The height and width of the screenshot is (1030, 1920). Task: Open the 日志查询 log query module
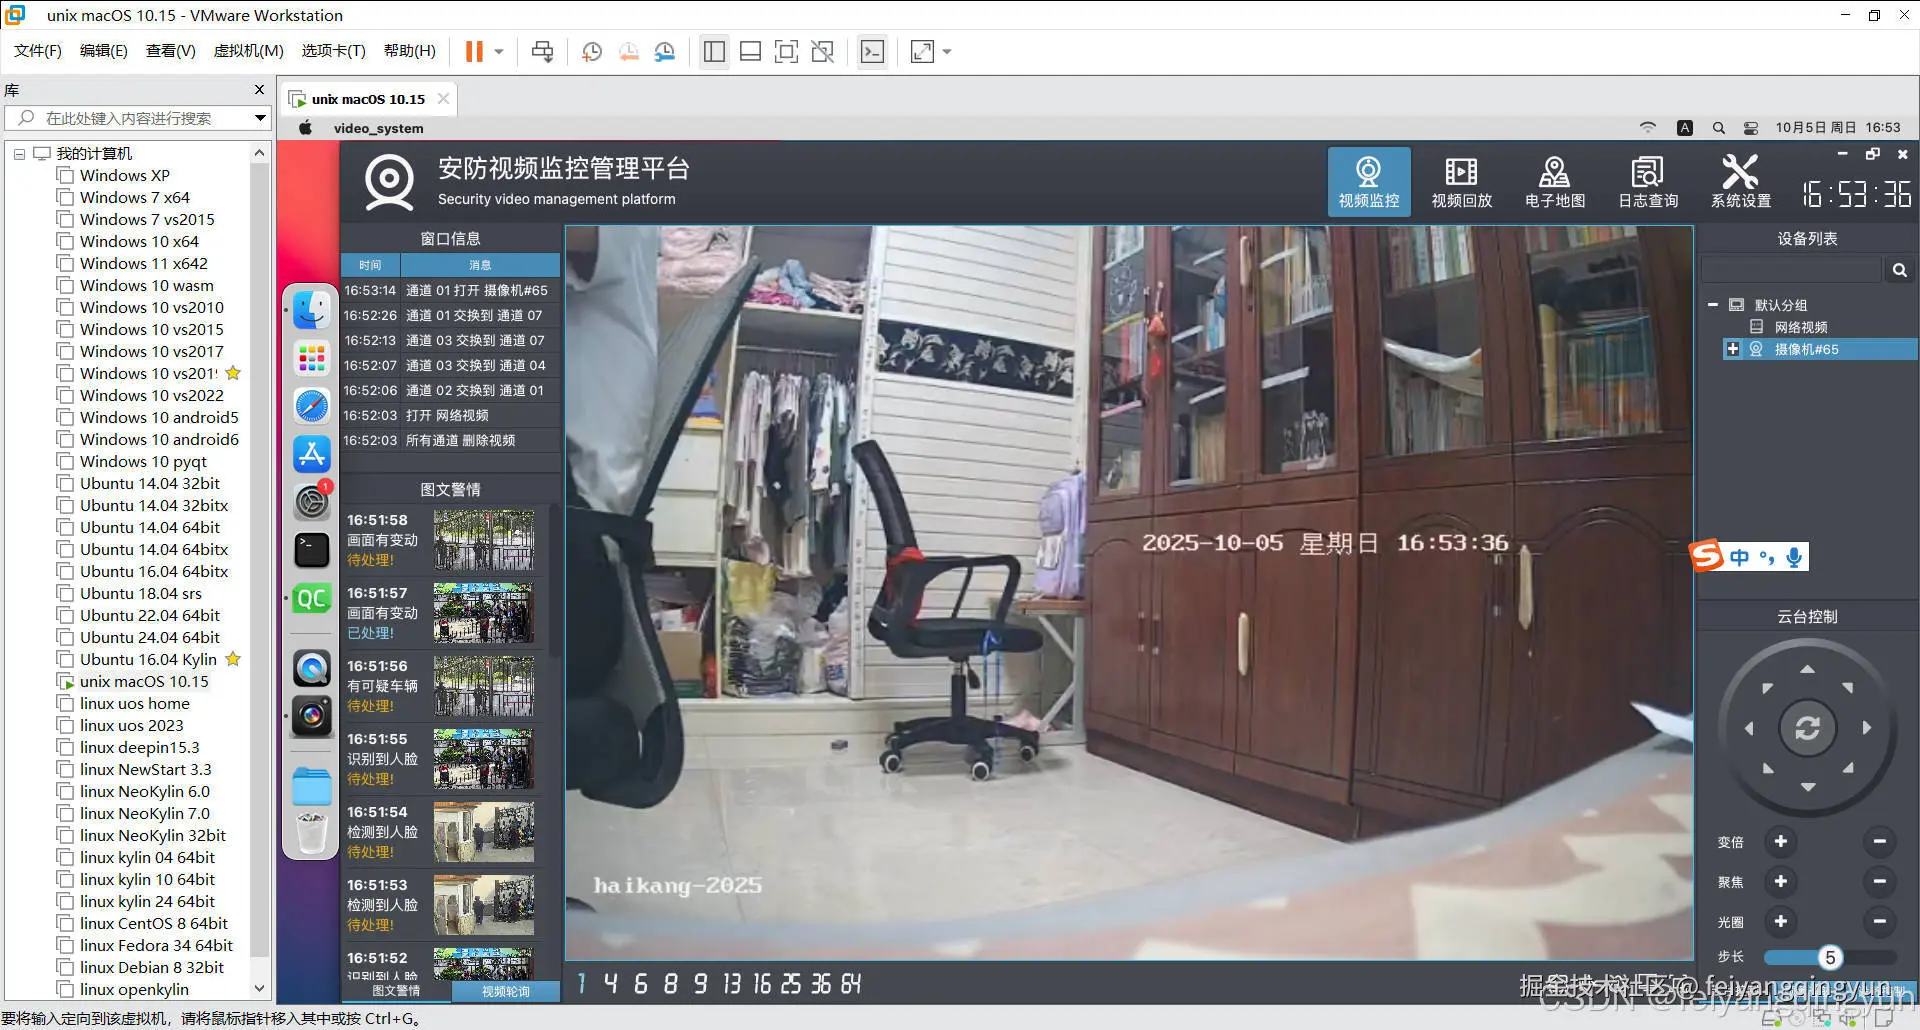[1648, 181]
